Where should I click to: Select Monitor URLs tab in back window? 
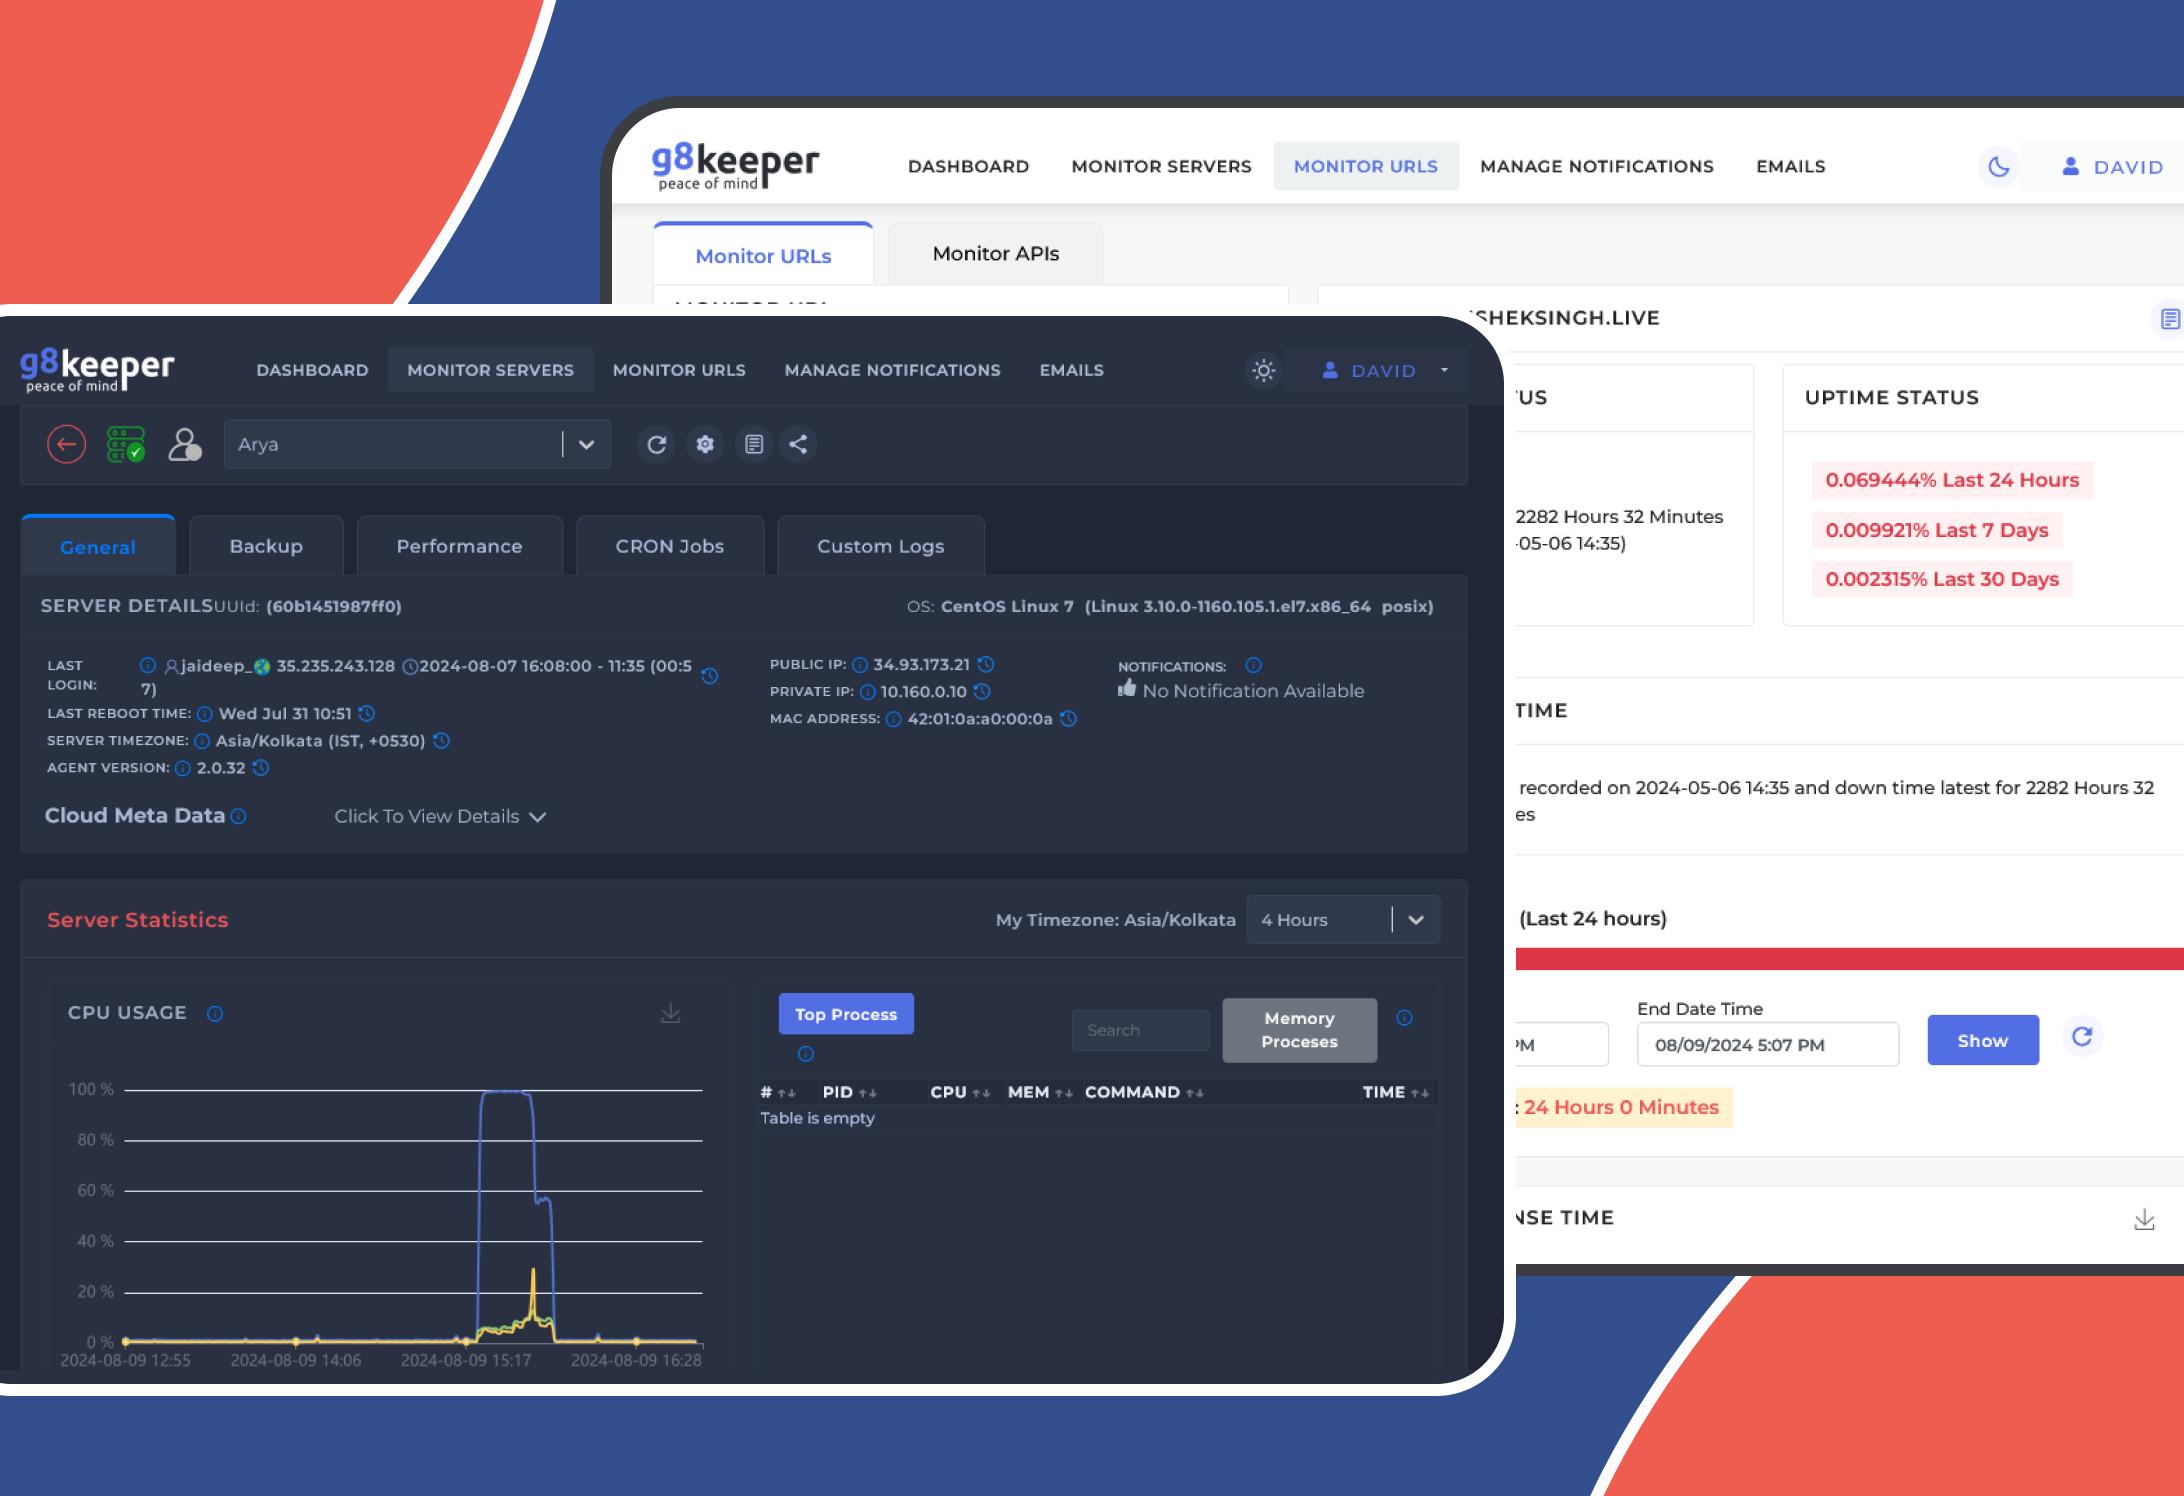(x=763, y=255)
